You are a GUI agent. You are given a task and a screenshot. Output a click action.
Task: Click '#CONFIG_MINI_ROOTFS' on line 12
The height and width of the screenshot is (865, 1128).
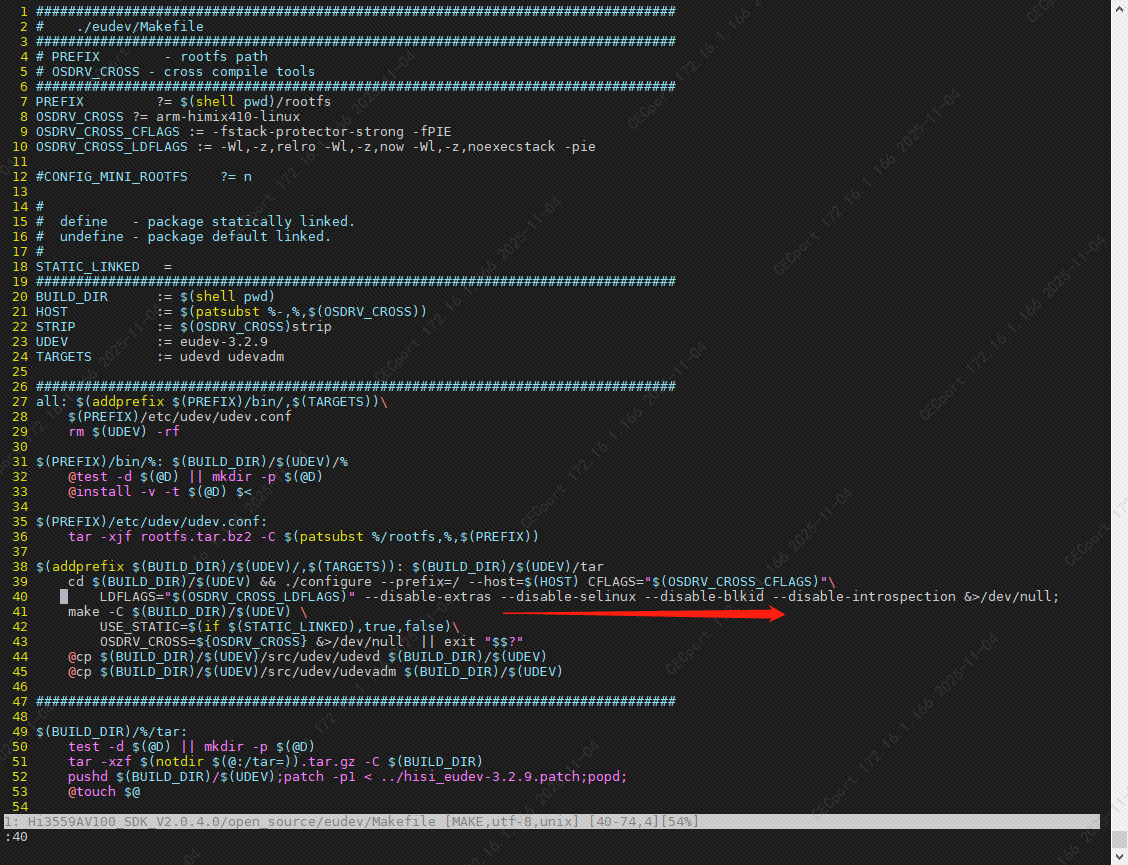(x=112, y=177)
